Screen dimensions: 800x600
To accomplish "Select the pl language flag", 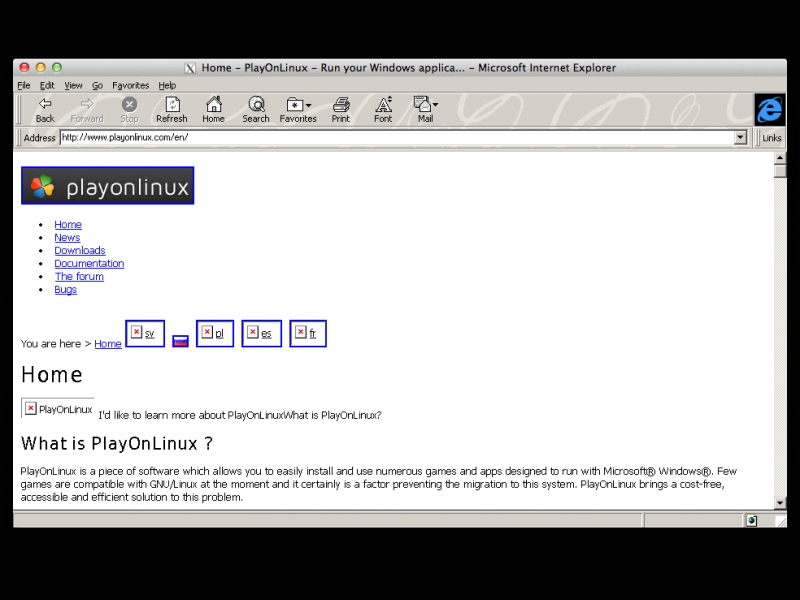I will coord(215,334).
